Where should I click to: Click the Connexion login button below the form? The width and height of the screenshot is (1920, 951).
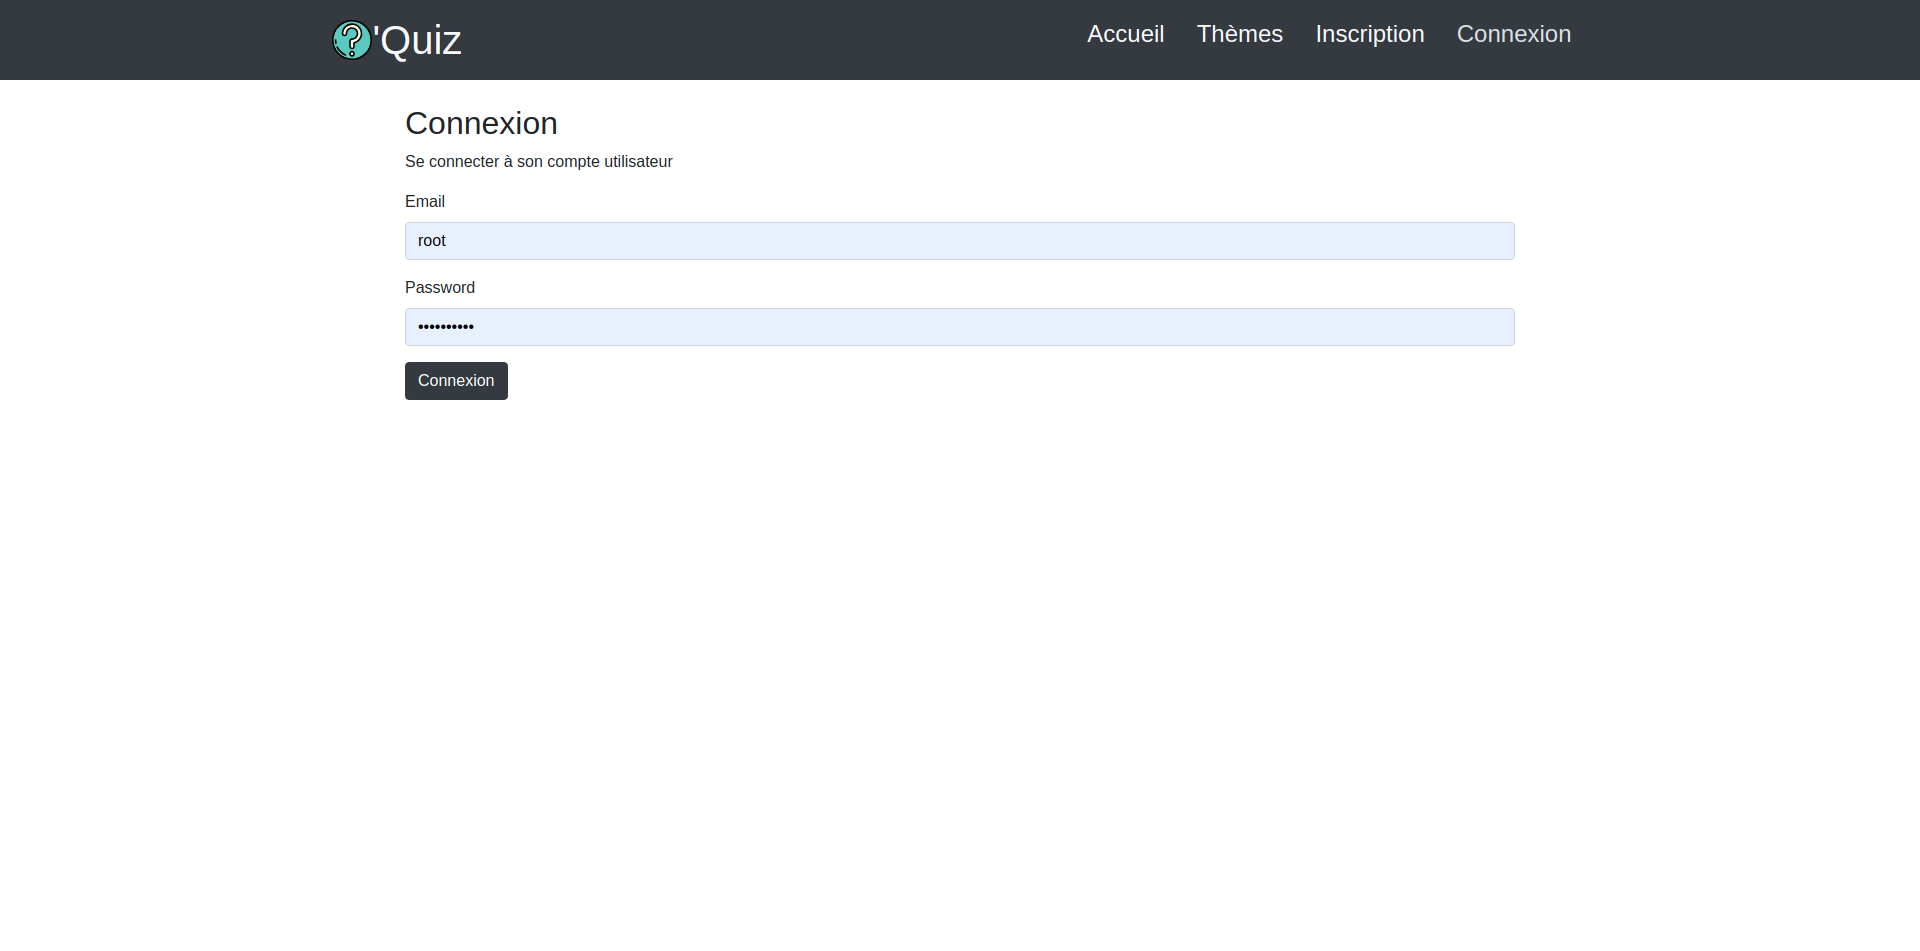(455, 381)
